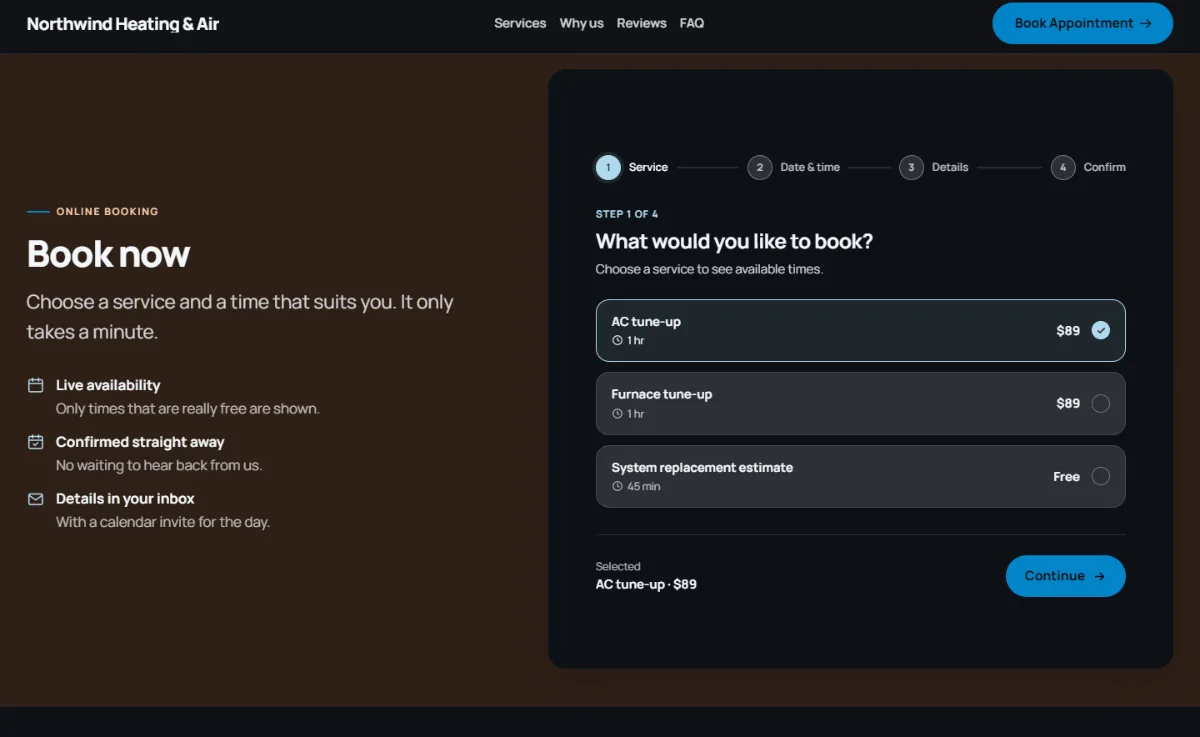Toggle the AC tune-up checked radio
The width and height of the screenshot is (1200, 737).
tap(1101, 330)
